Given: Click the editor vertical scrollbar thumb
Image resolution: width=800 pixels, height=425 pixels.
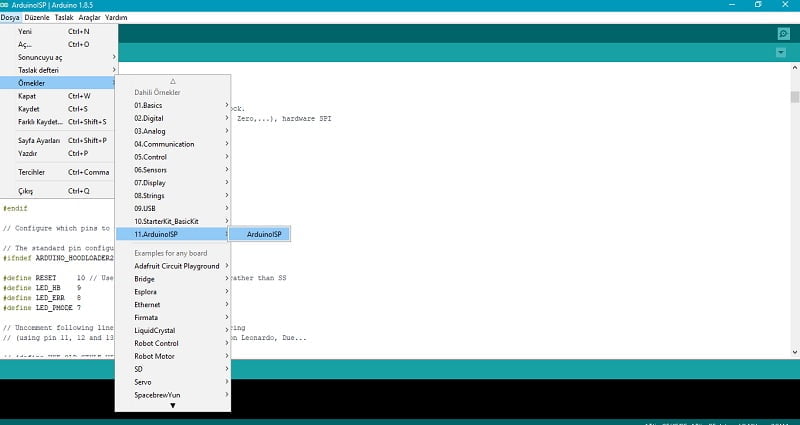Looking at the screenshot, I should click(x=795, y=96).
